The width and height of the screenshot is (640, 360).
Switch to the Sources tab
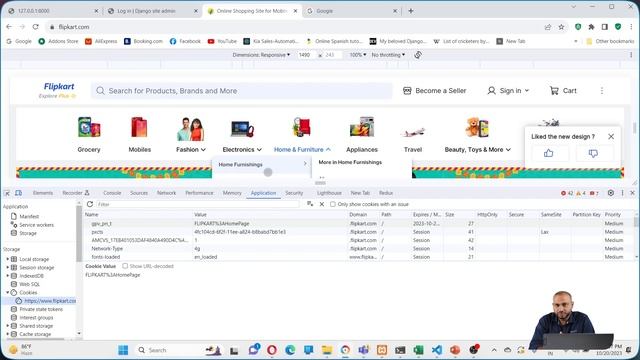[139, 193]
